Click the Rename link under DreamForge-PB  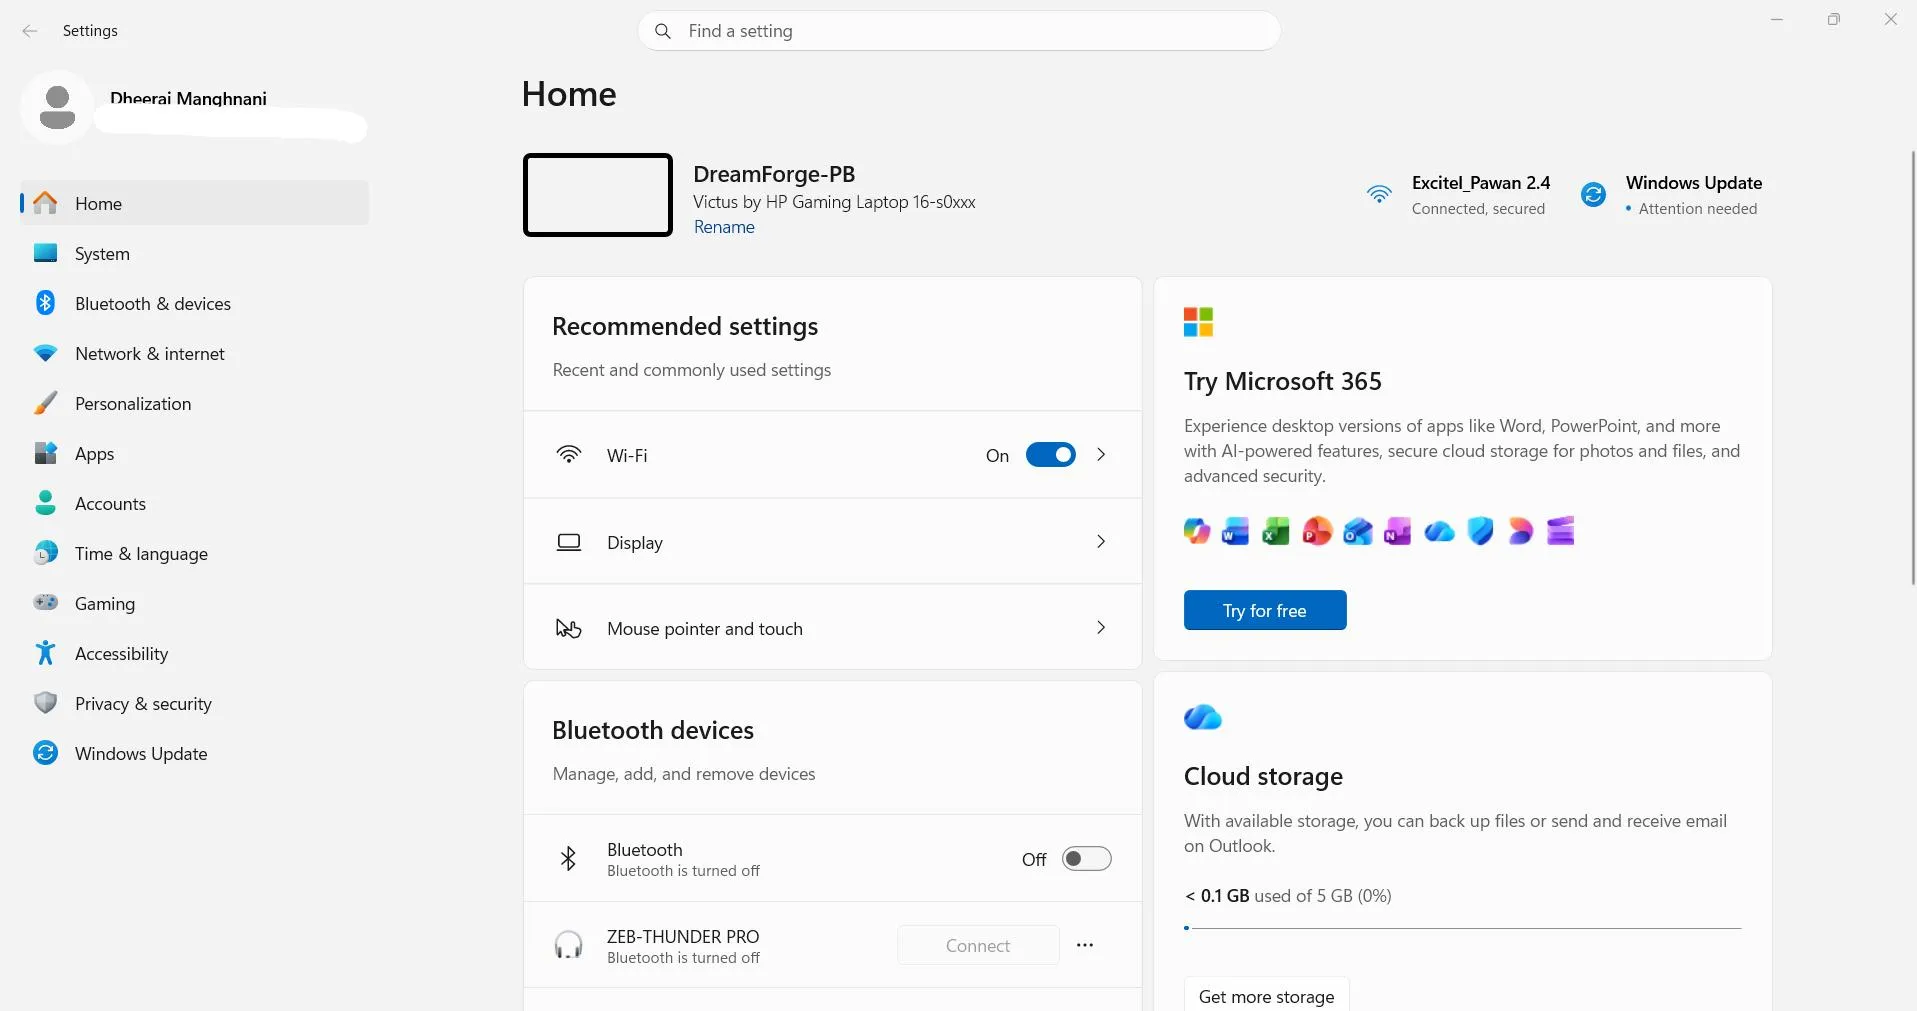[x=724, y=227]
